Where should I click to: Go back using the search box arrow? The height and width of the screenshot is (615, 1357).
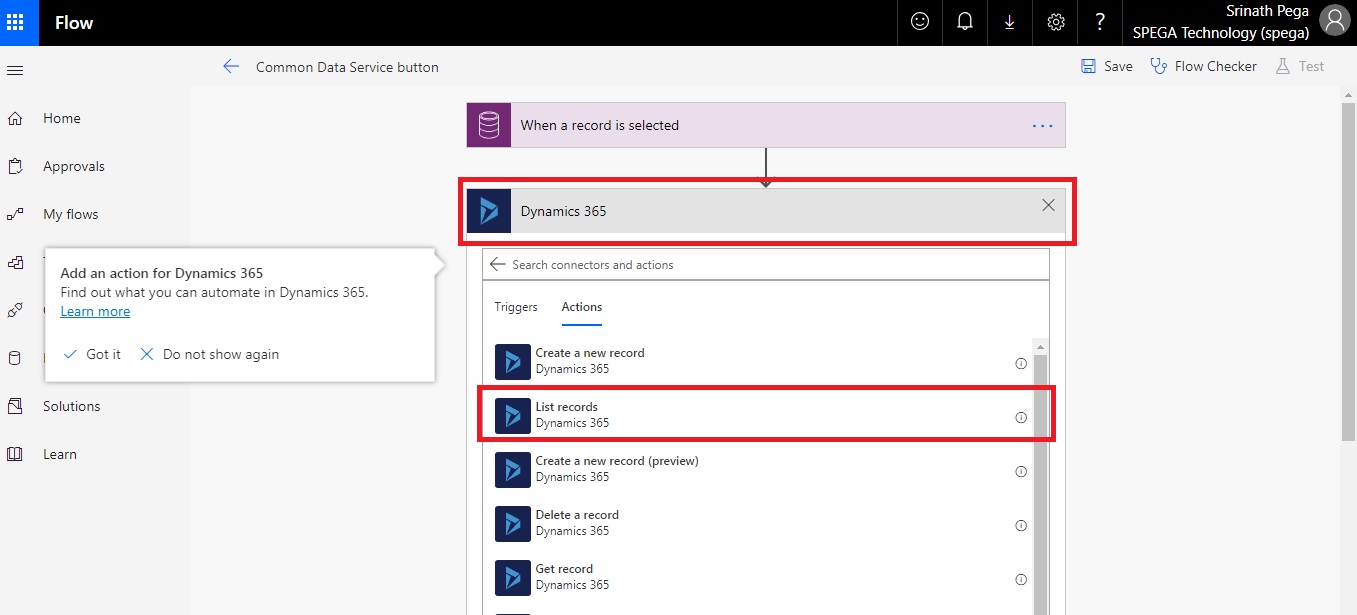coord(498,265)
